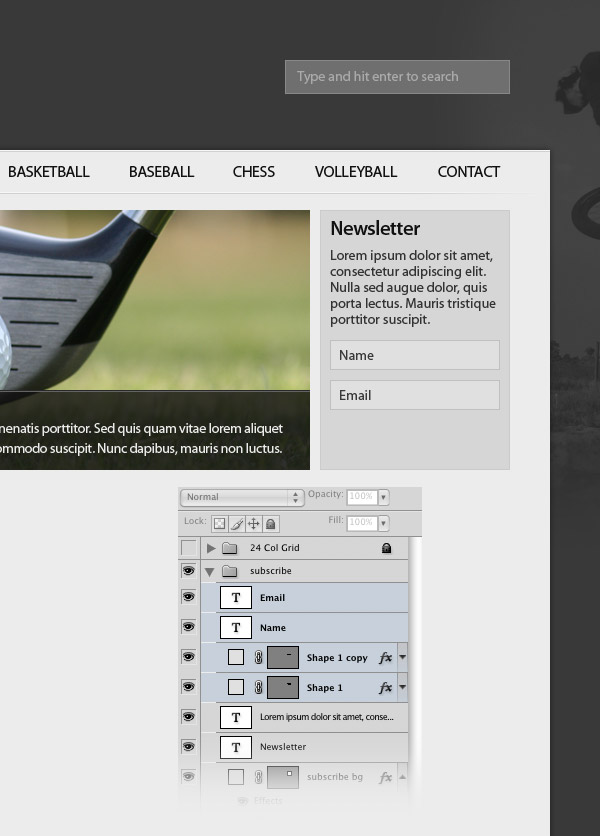Open the CHESS nav menu item
The width and height of the screenshot is (600, 836).
254,172
